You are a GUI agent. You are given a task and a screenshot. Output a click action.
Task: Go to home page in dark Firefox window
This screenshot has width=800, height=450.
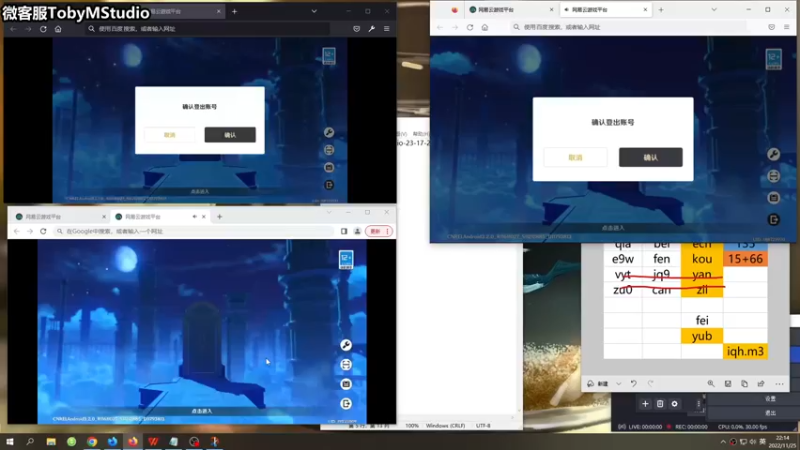58,29
